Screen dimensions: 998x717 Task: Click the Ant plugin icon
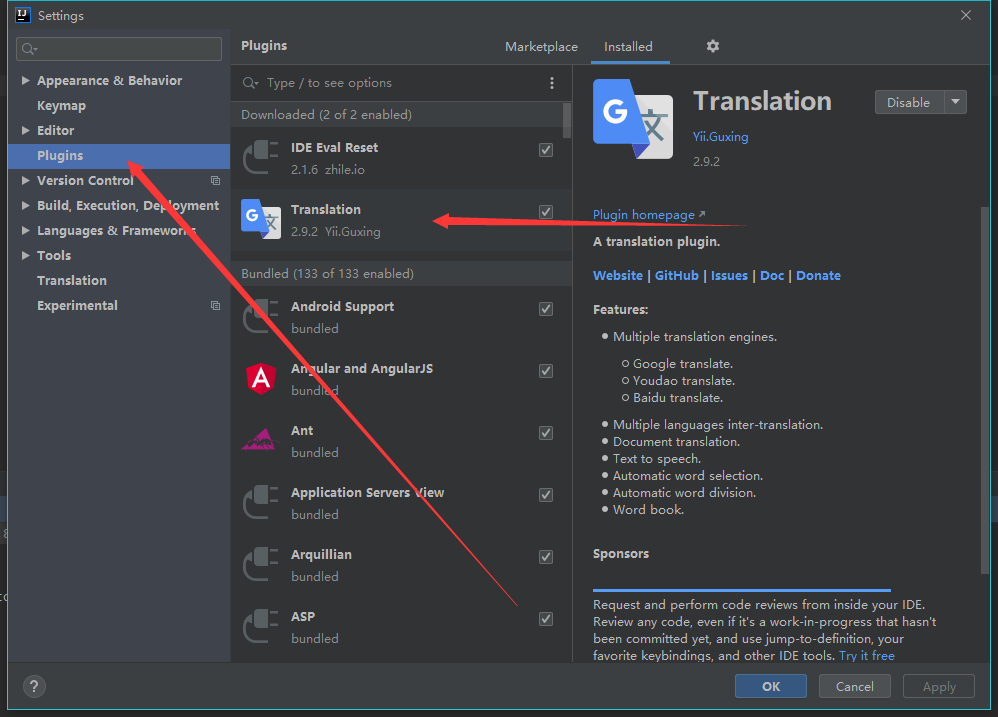coord(261,440)
